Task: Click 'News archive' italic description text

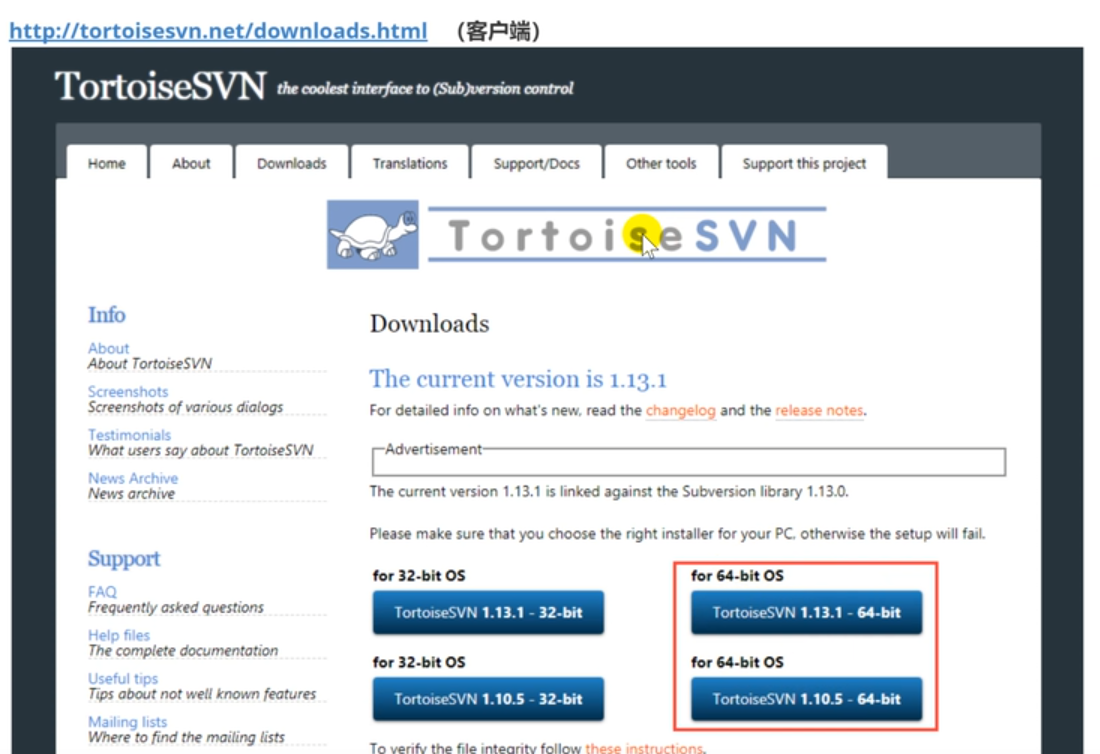Action: click(x=131, y=493)
